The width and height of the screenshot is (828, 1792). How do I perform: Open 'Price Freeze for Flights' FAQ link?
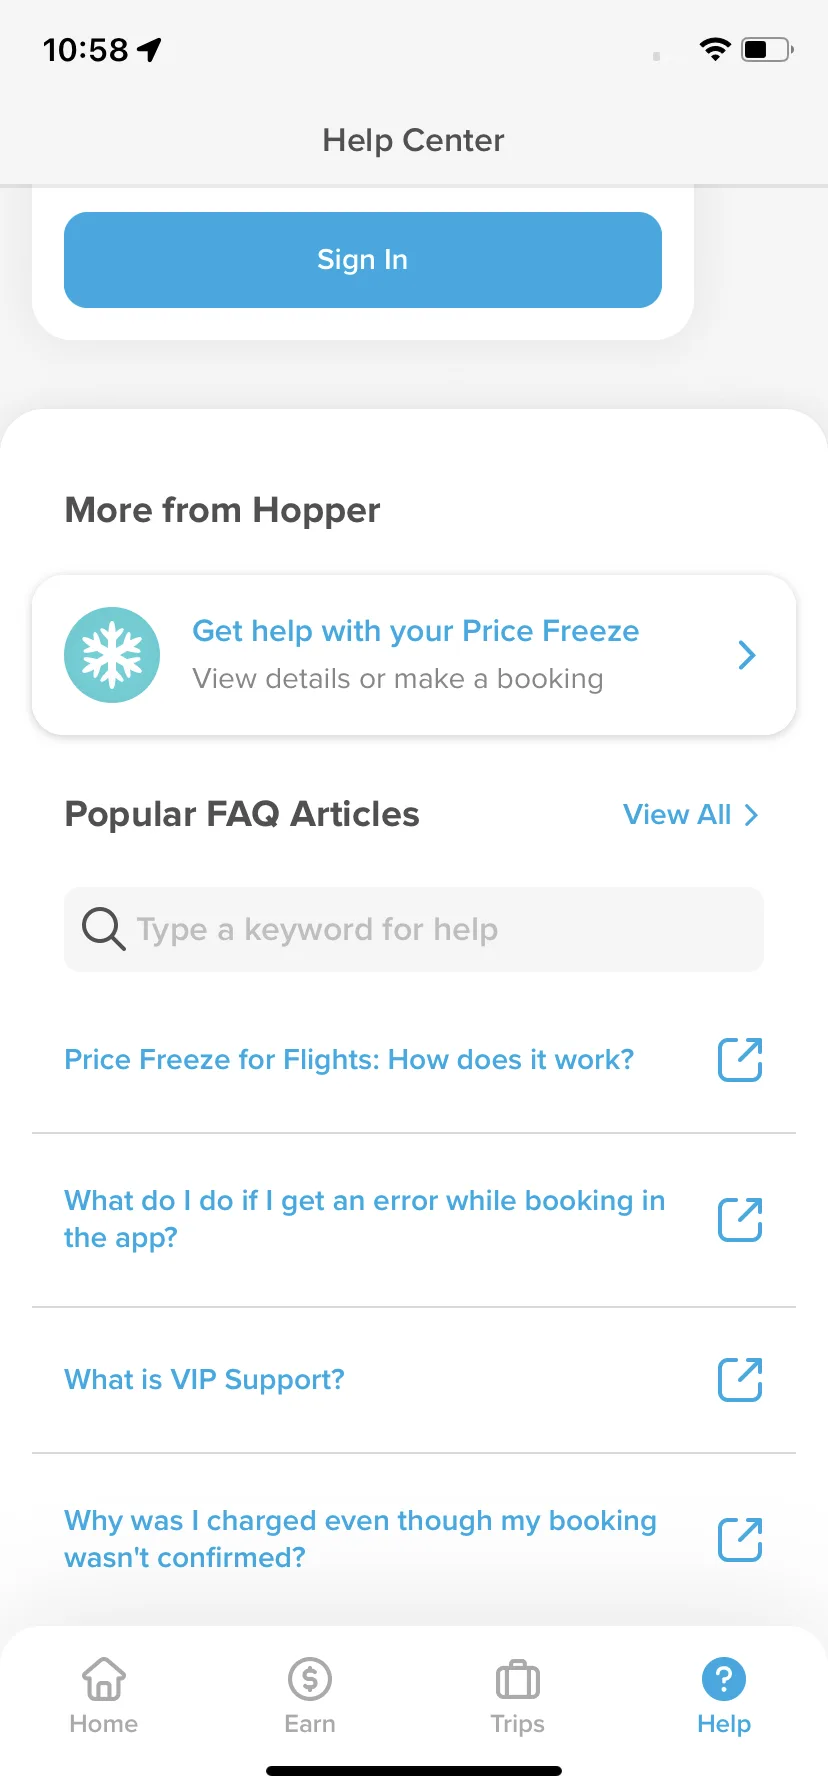pyautogui.click(x=349, y=1060)
